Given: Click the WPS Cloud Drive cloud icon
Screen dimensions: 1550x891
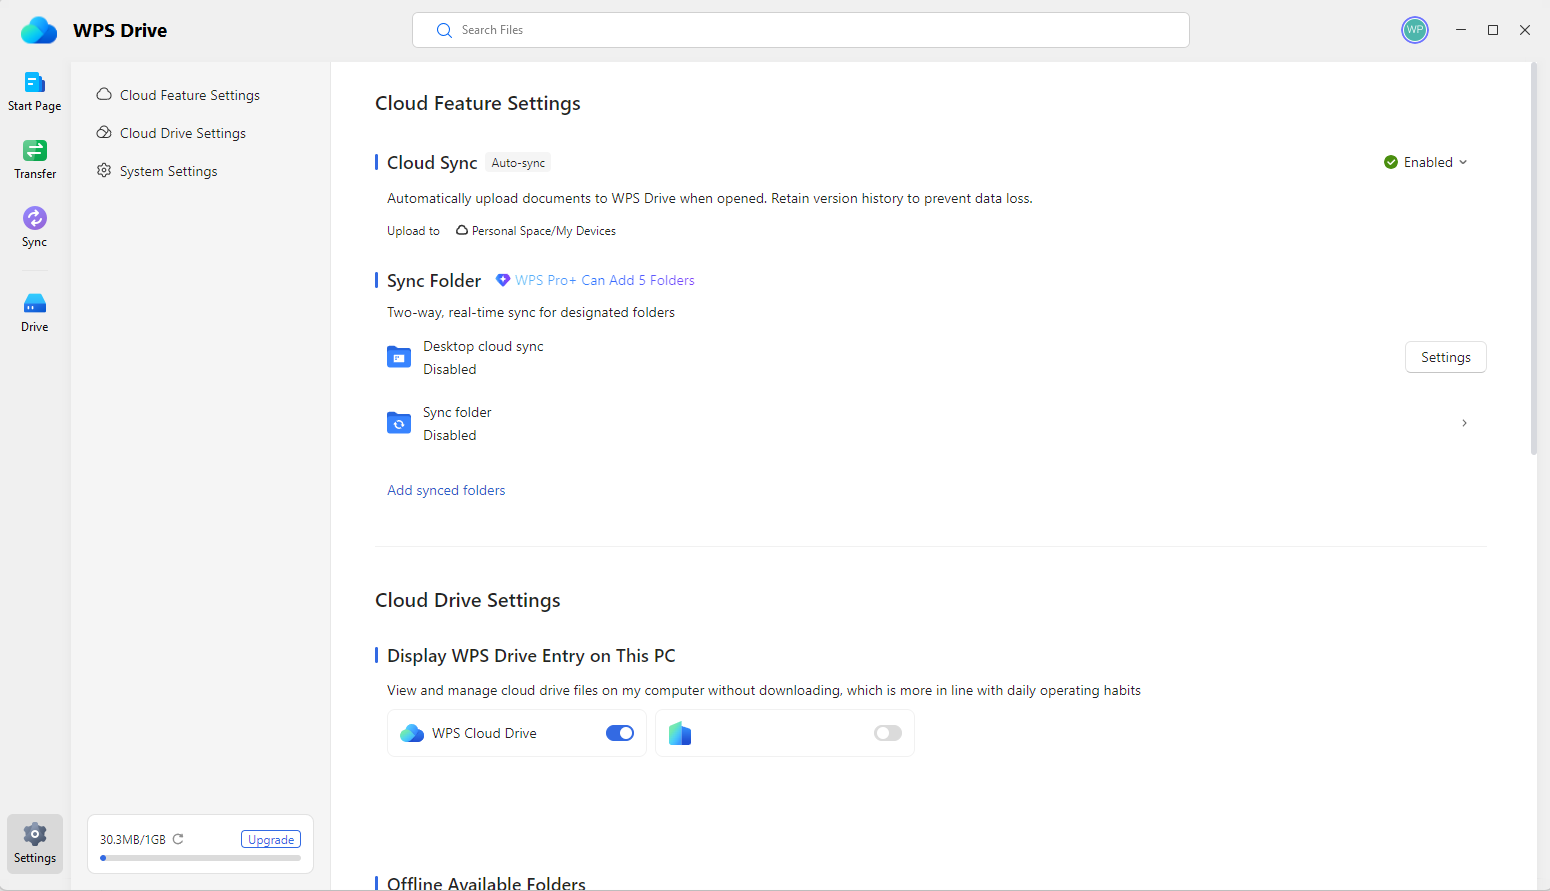Looking at the screenshot, I should 412,733.
